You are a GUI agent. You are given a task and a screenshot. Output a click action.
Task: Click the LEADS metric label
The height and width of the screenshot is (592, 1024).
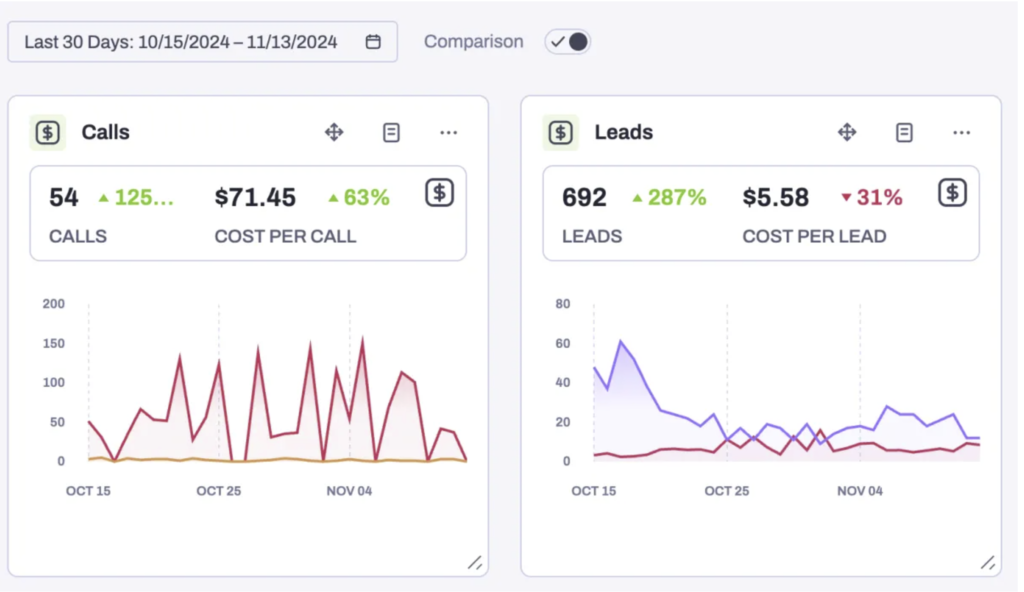pos(592,236)
